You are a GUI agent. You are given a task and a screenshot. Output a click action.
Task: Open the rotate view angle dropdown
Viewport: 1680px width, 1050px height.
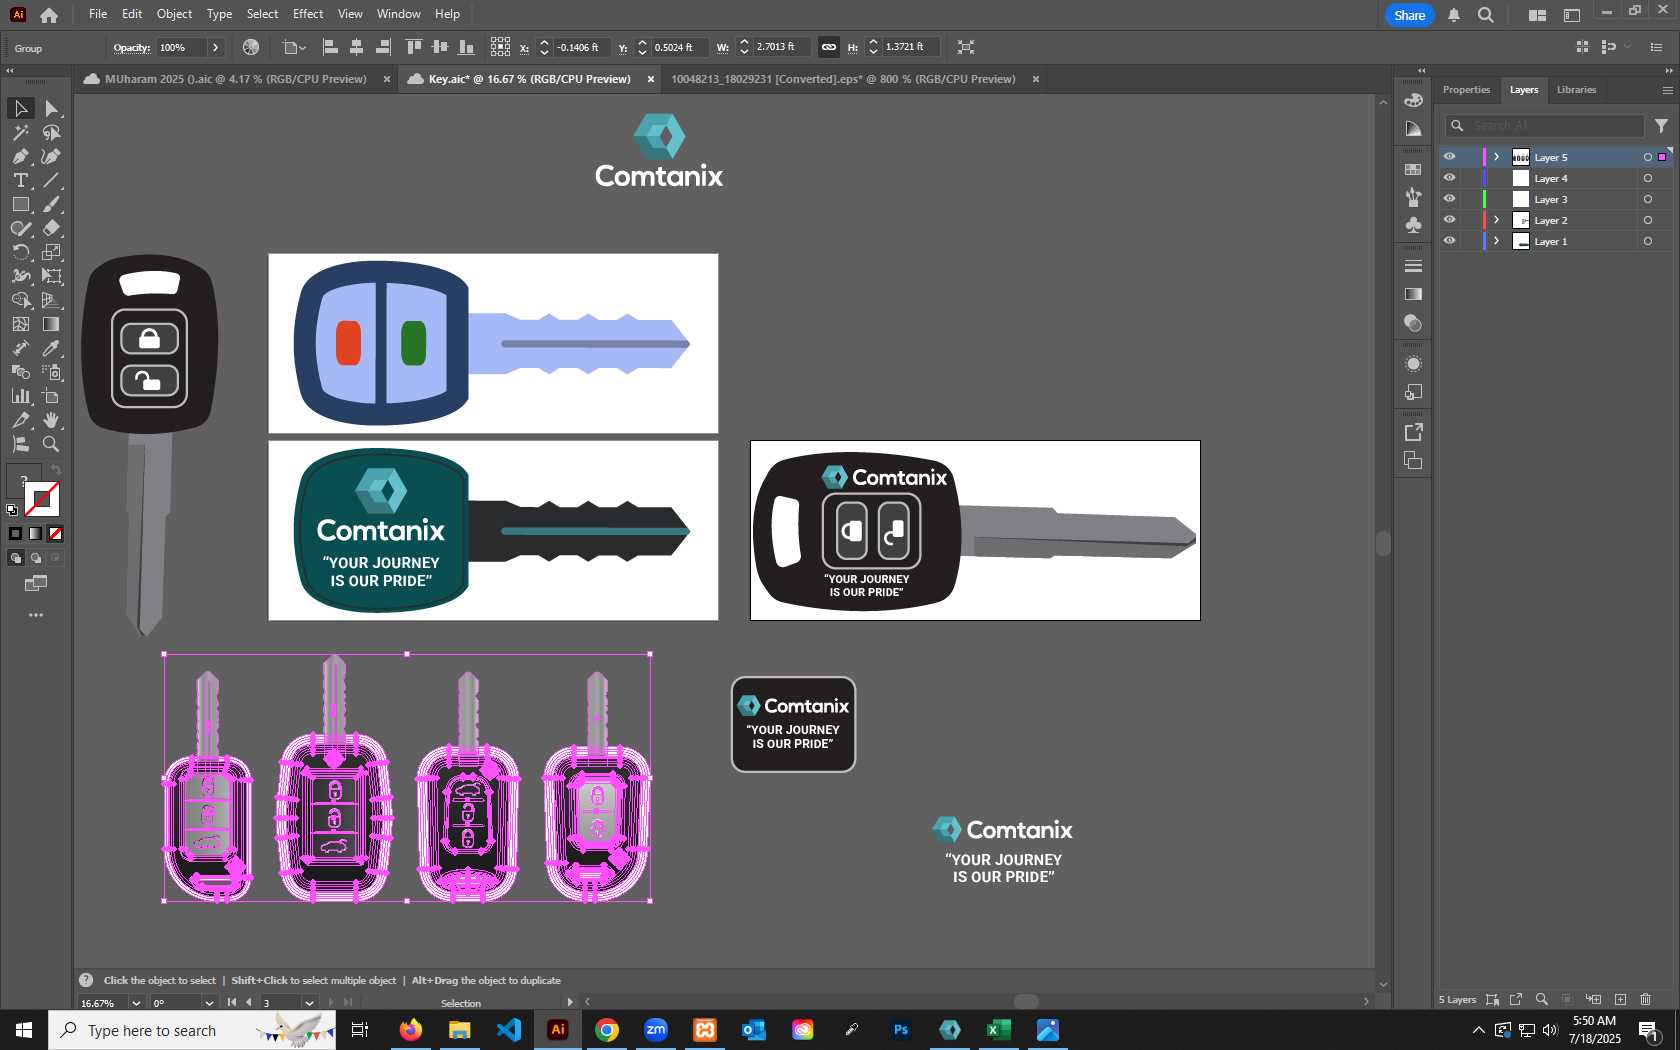209,1003
